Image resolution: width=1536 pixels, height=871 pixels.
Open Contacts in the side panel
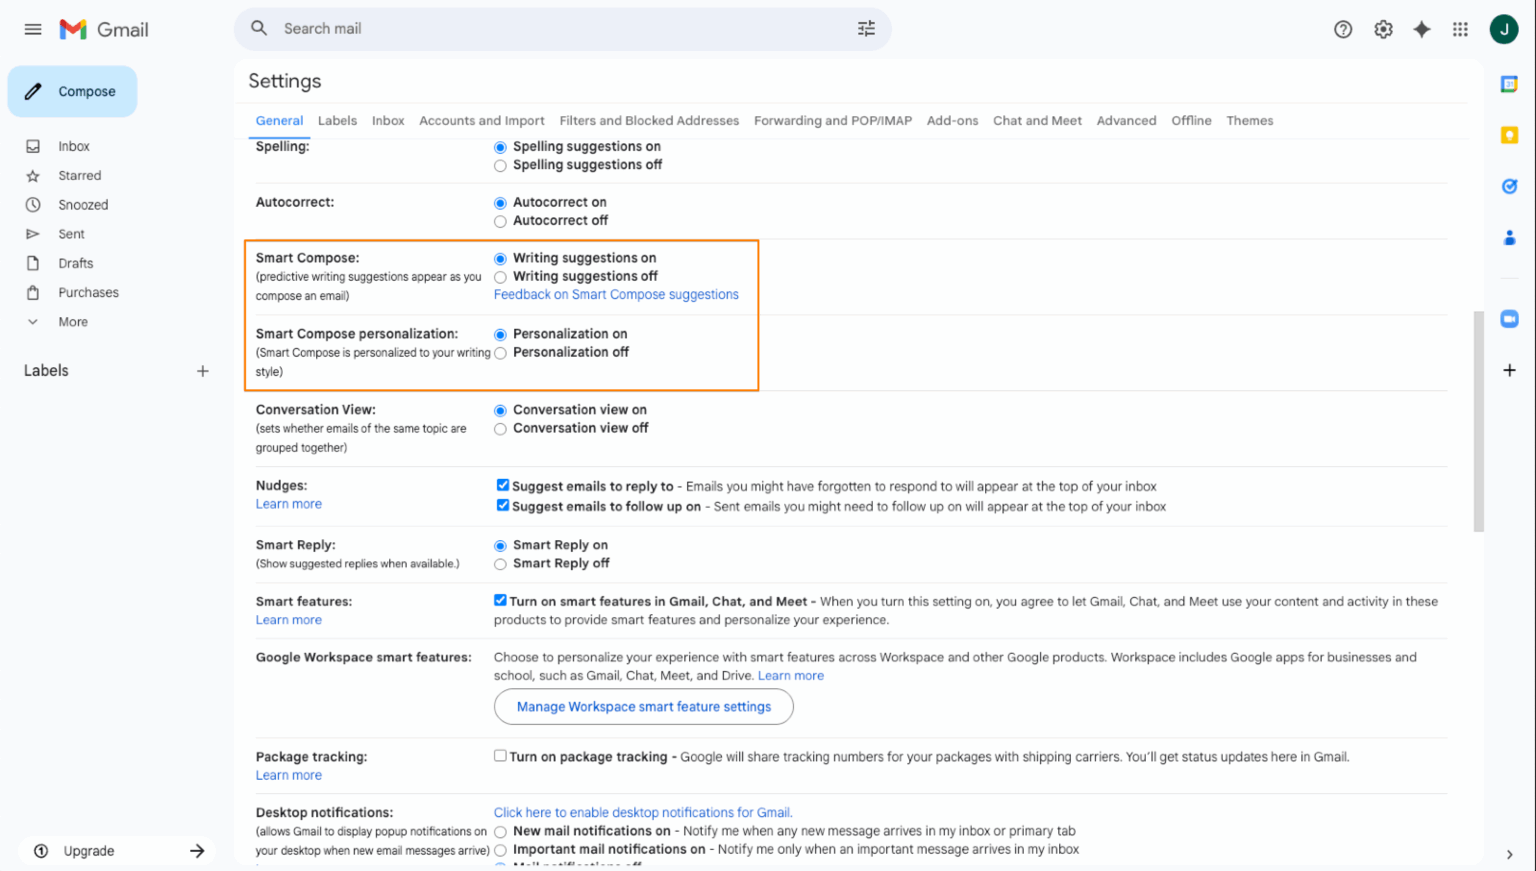pyautogui.click(x=1509, y=238)
